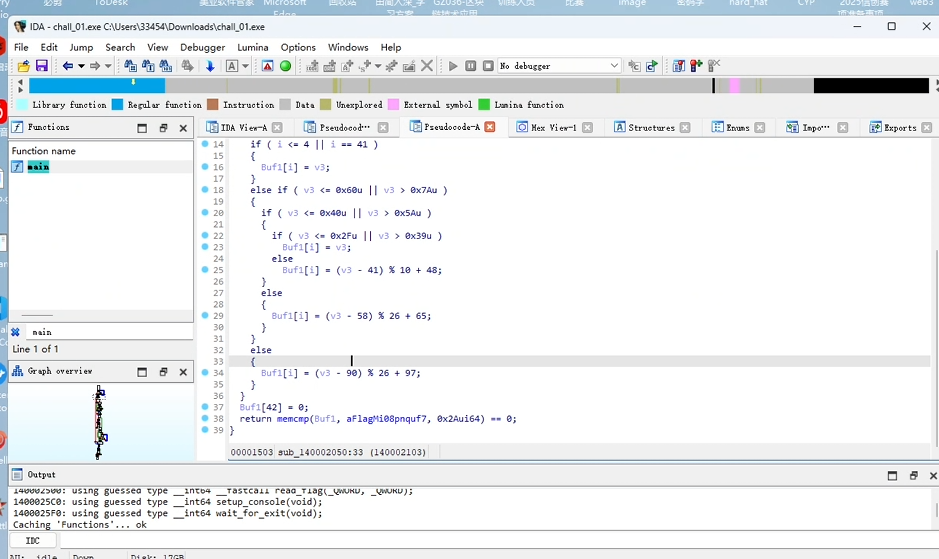
Task: Toggle breakpoint dot on line 22
Action: [205, 235]
